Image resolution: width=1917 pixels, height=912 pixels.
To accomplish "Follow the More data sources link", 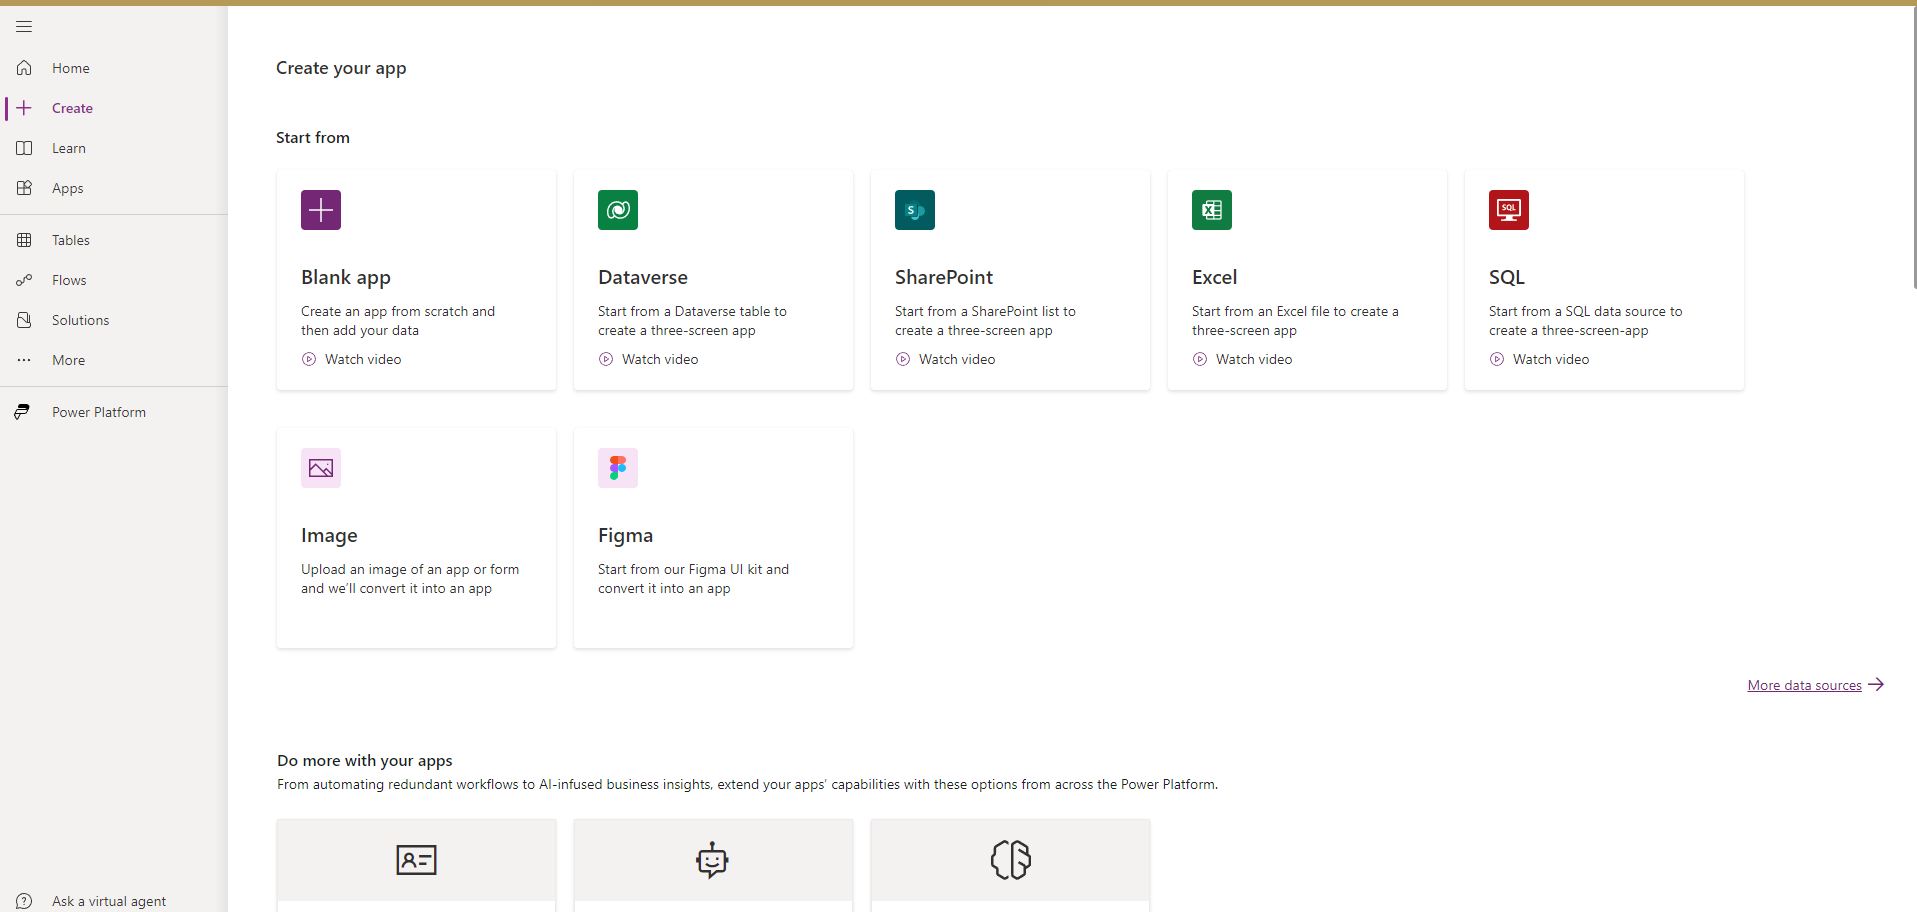I will click(x=1804, y=685).
